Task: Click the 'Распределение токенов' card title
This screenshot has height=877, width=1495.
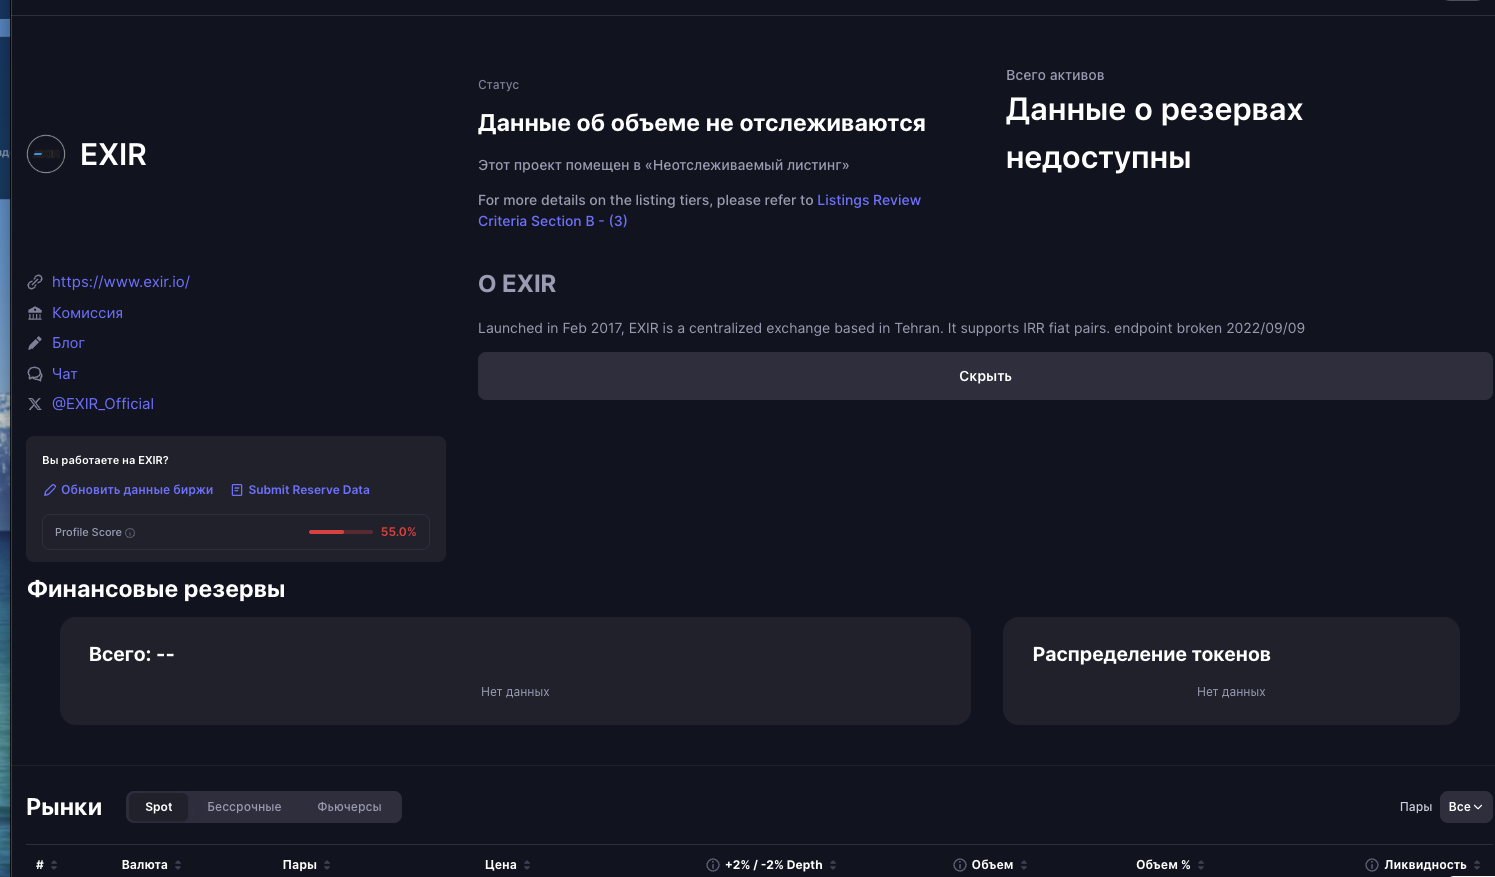Action: [x=1151, y=654]
